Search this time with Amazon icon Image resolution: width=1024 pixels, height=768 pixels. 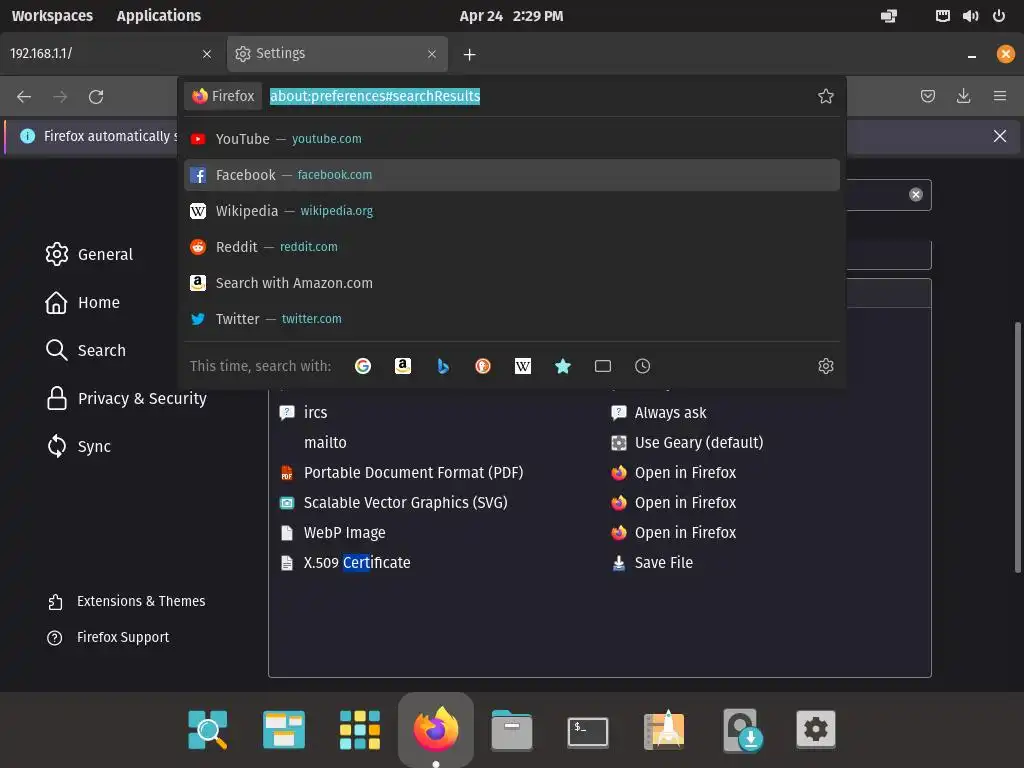coord(403,366)
